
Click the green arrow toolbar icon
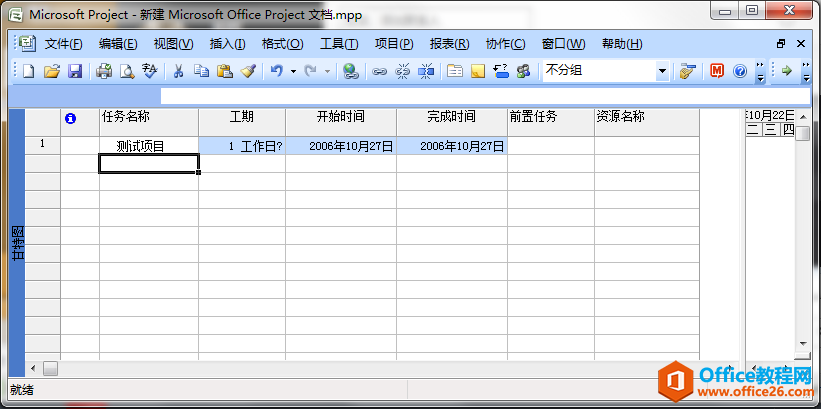point(786,71)
